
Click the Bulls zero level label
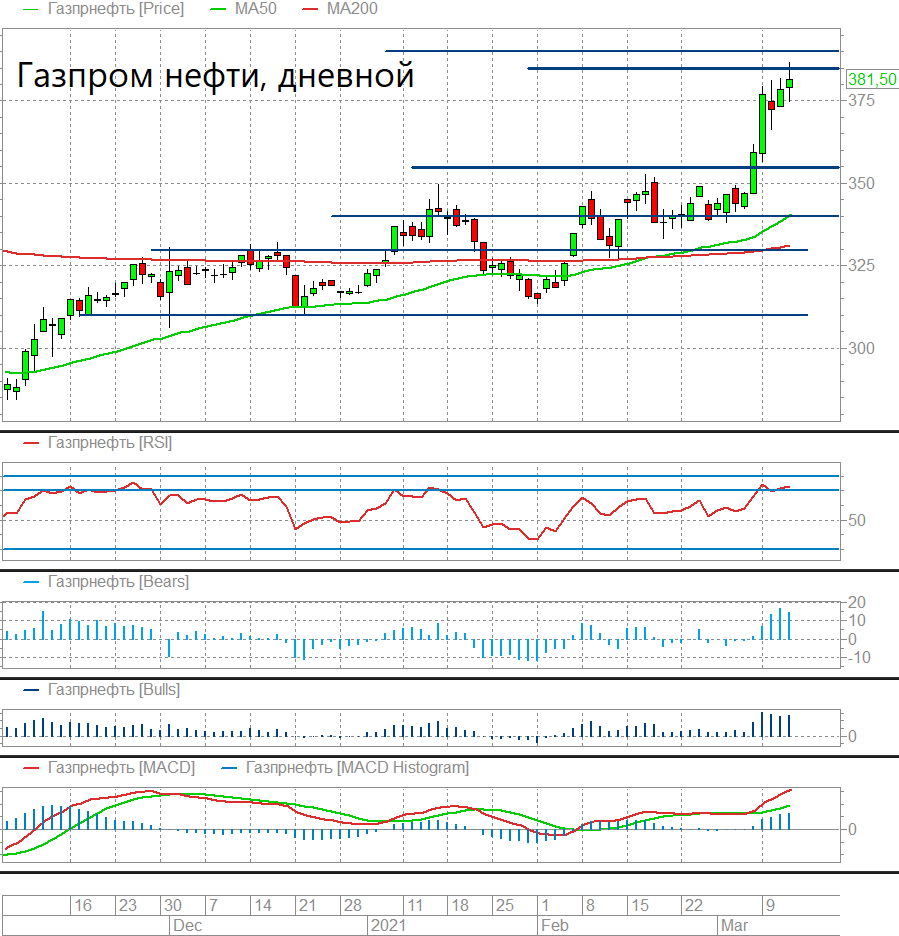click(x=852, y=737)
